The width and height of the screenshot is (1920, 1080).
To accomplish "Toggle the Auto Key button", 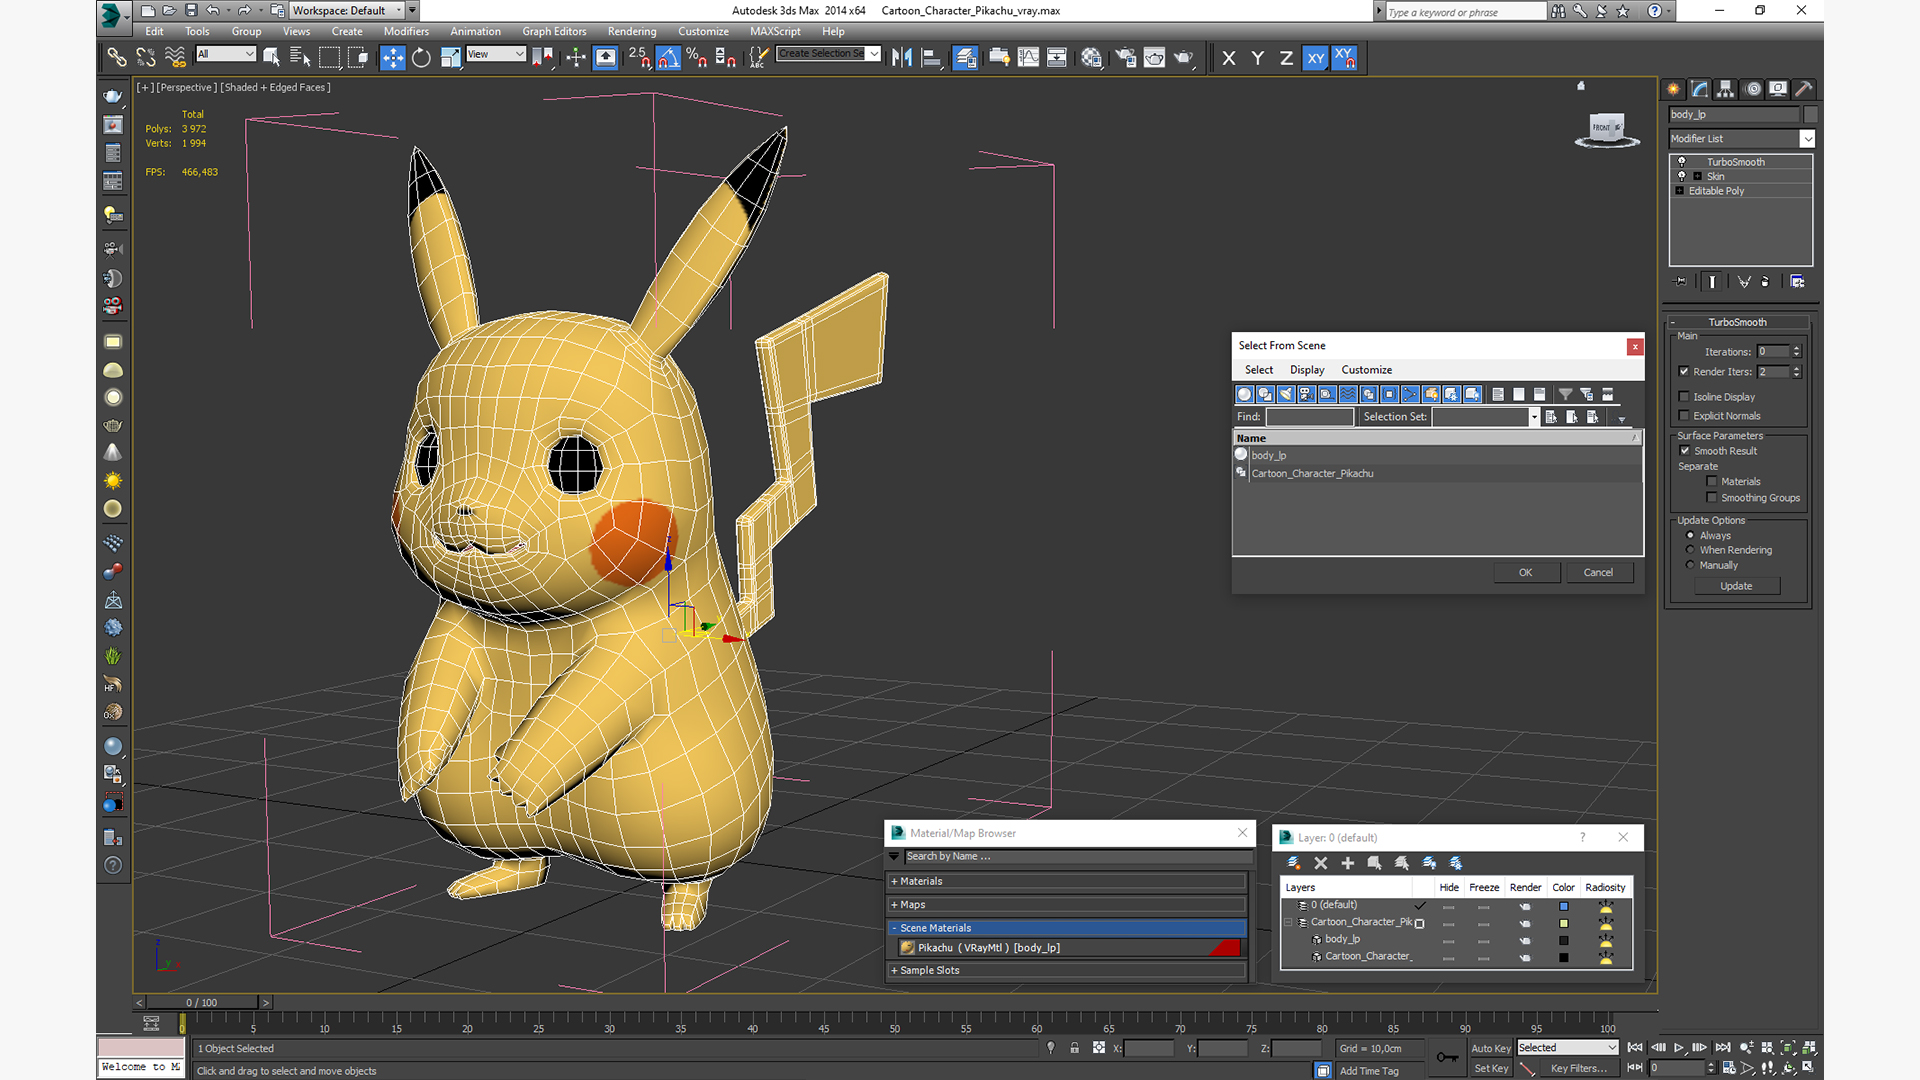I will (1490, 1048).
